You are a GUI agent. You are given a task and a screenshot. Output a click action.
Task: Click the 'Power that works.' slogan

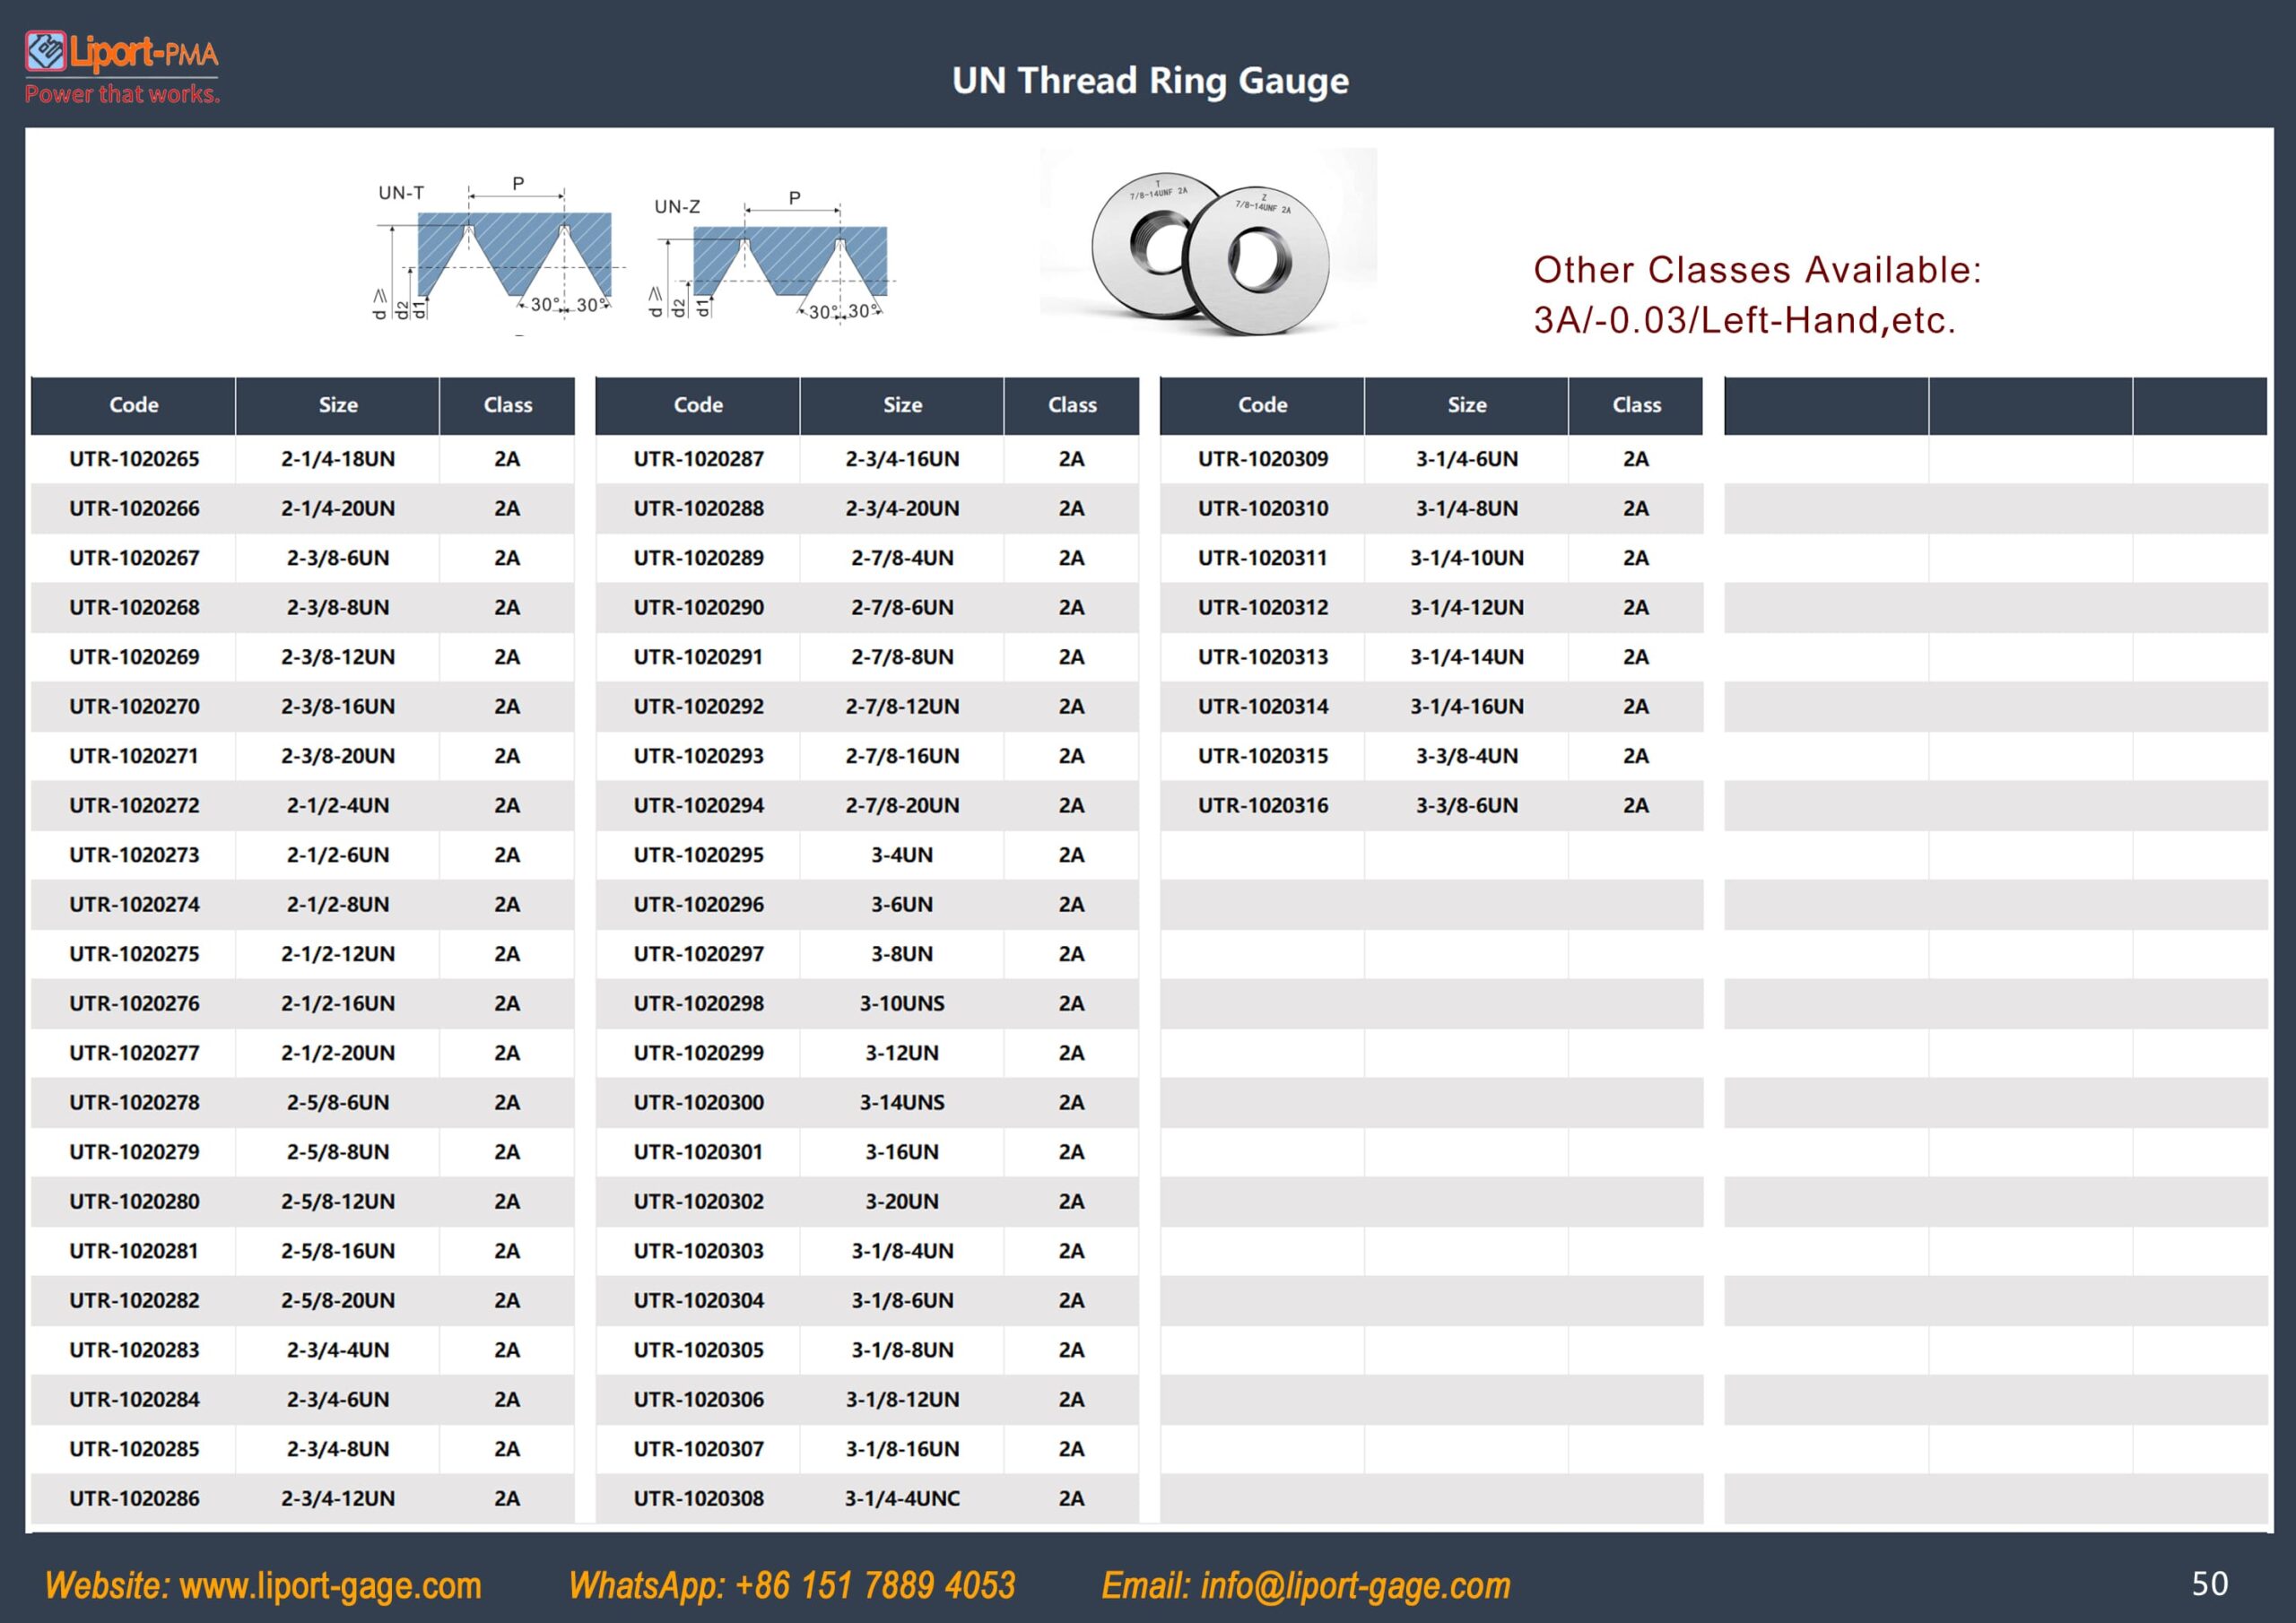pyautogui.click(x=122, y=94)
